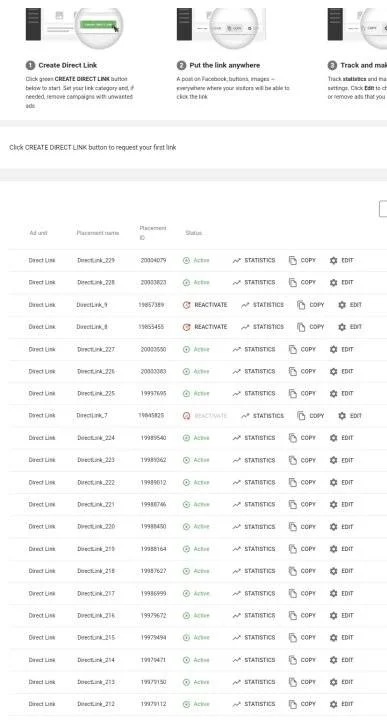Select placement ID 19979112
Screen dimensions: 387x720
pyautogui.click(x=153, y=704)
